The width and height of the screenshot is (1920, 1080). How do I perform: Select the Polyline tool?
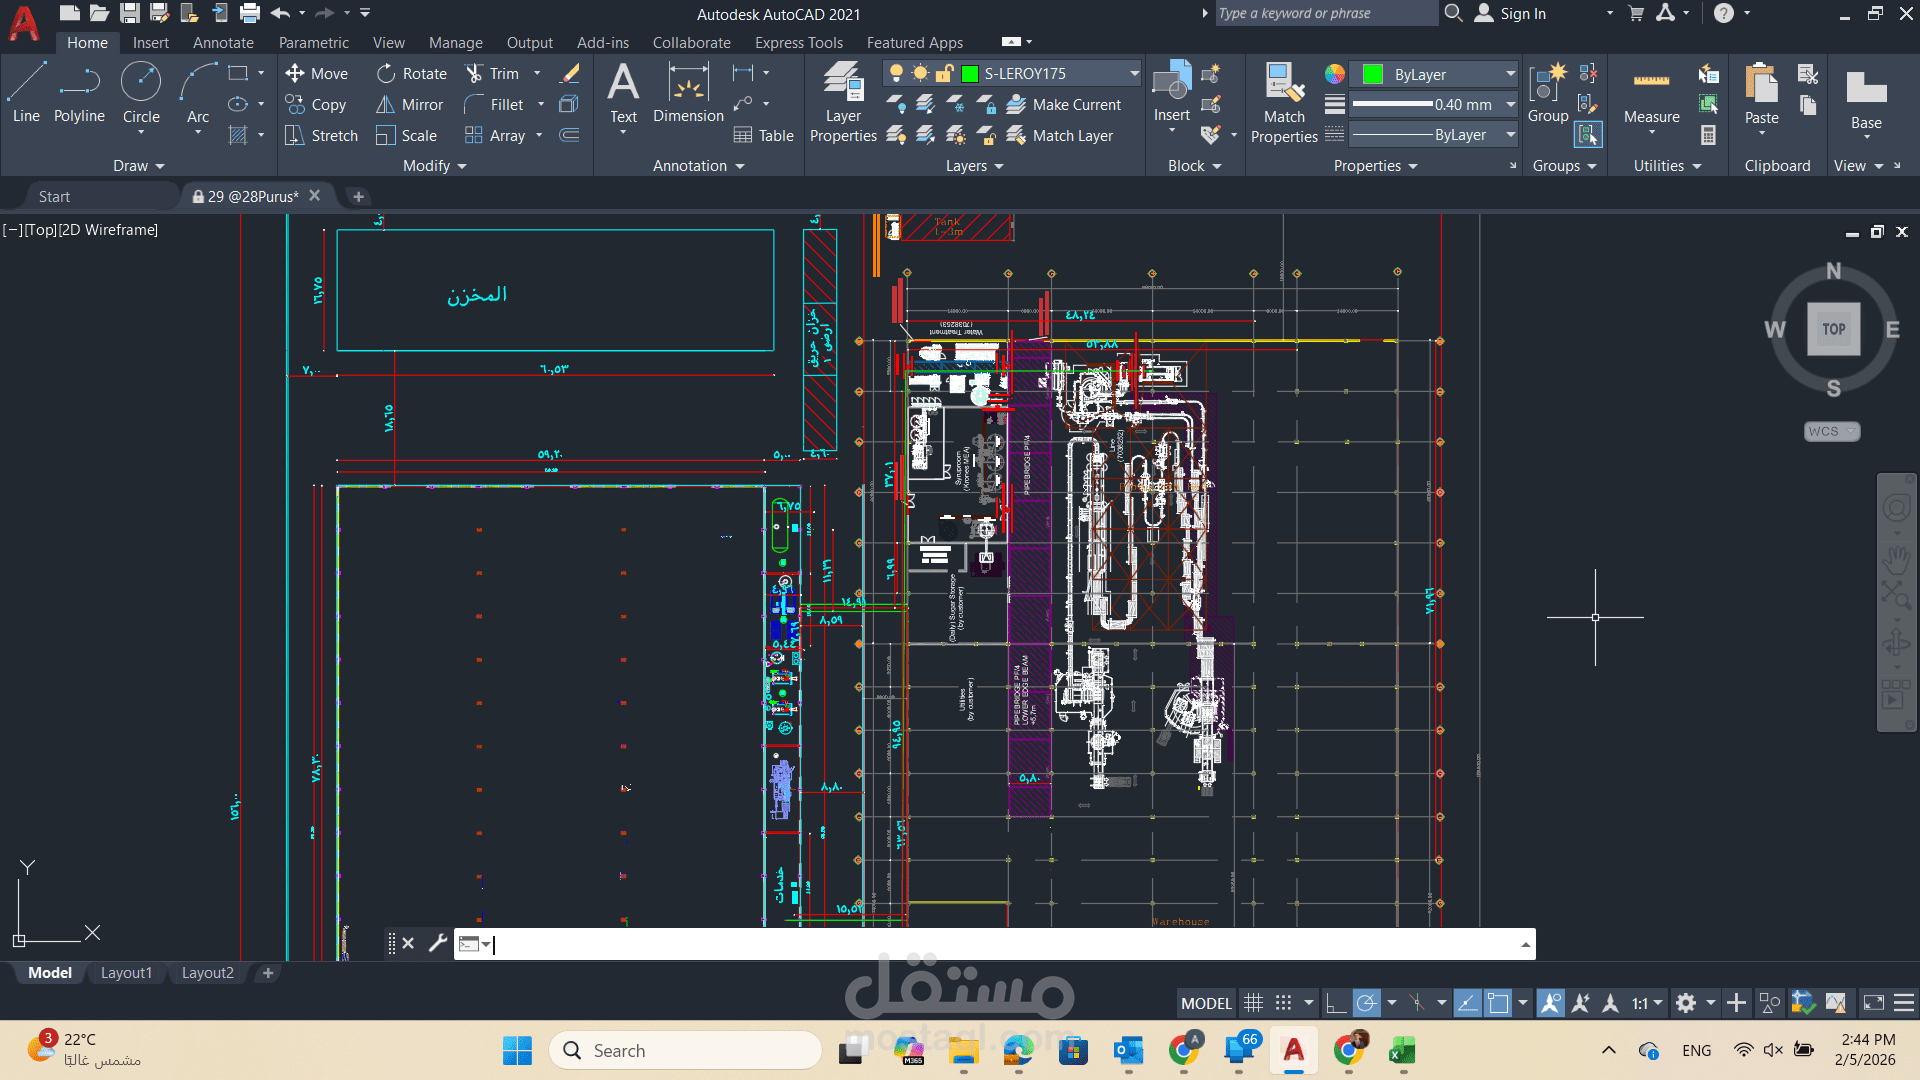tap(79, 93)
